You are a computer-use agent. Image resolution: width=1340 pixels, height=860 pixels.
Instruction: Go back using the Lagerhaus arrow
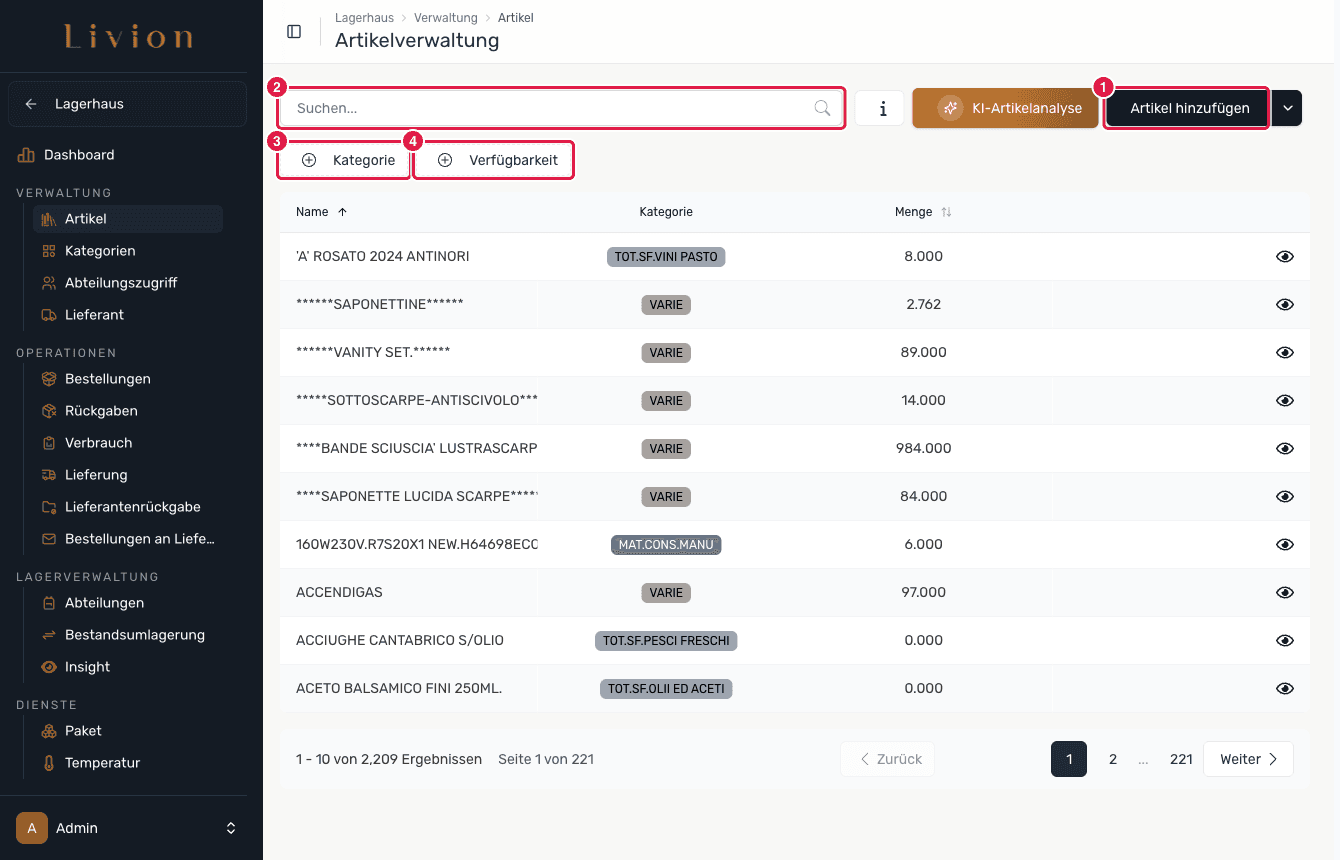31,104
